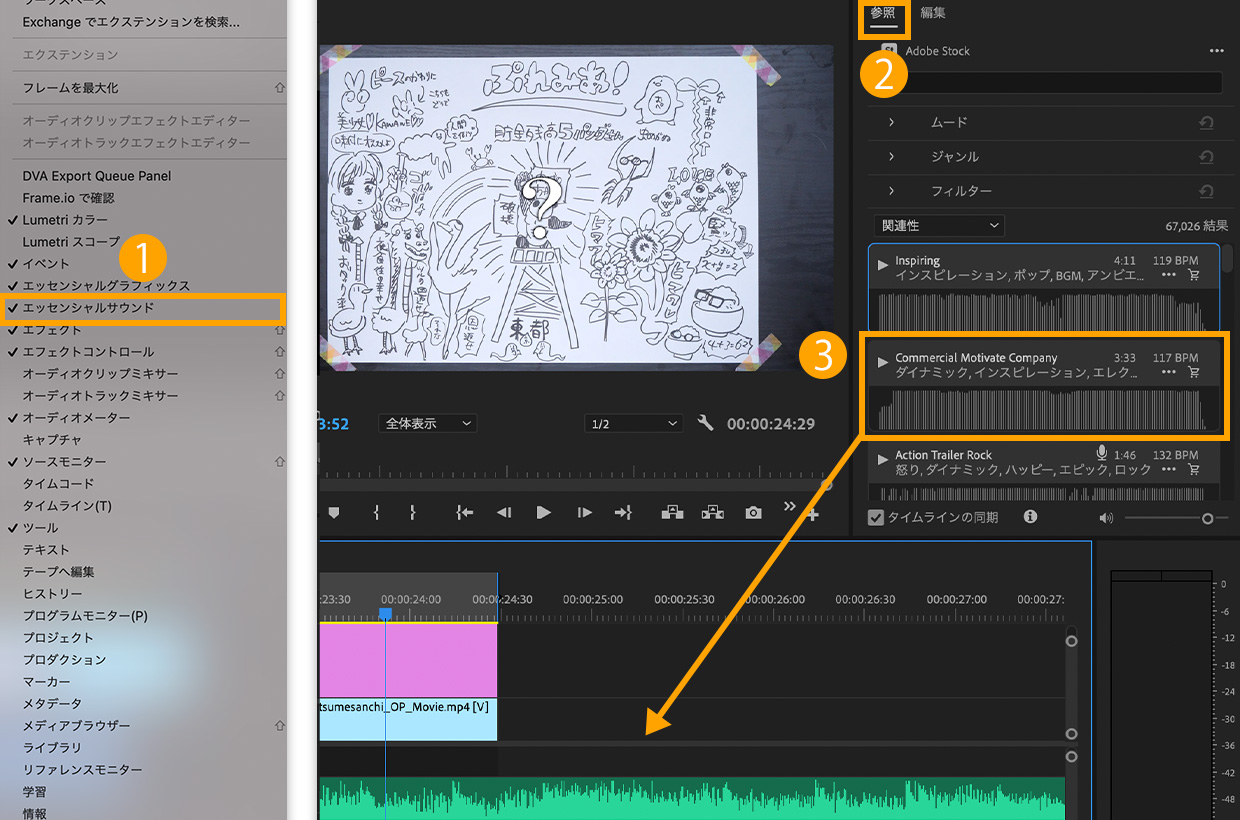Image resolution: width=1240 pixels, height=820 pixels.
Task: Open 全体表示 zoom level dropdown
Action: point(428,423)
